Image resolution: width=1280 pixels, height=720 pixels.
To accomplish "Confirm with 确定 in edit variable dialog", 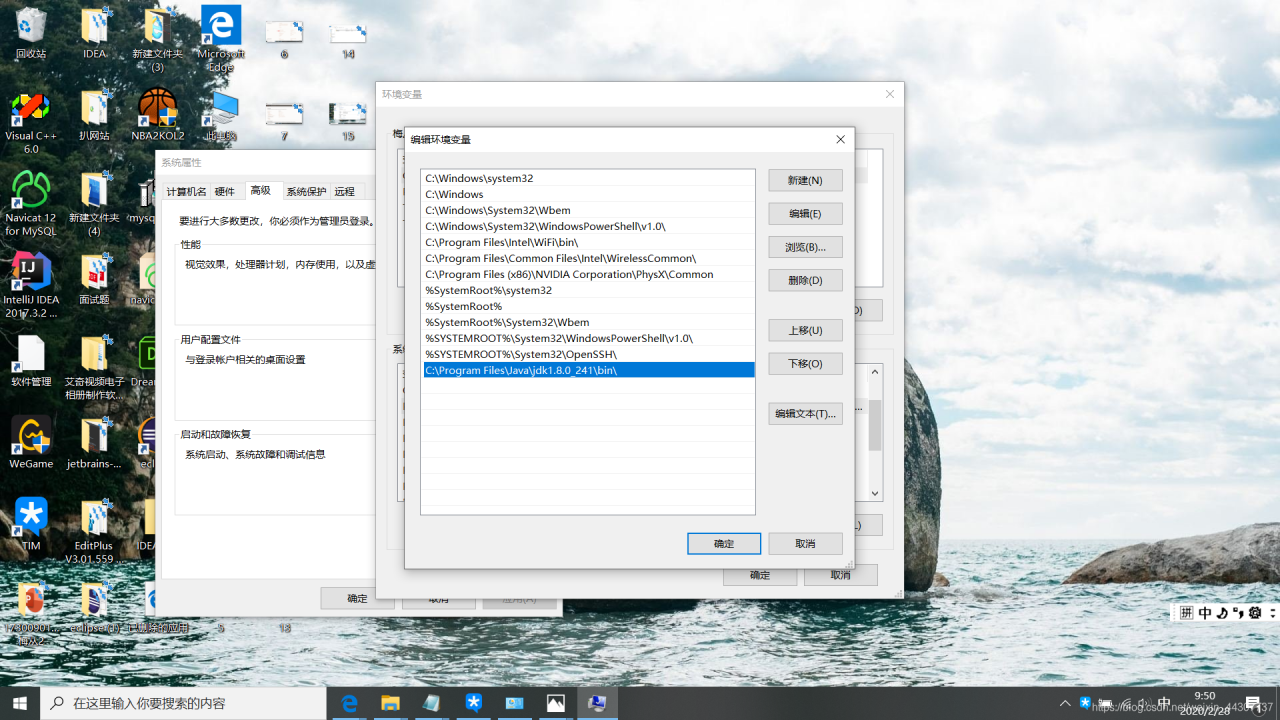I will pos(724,543).
